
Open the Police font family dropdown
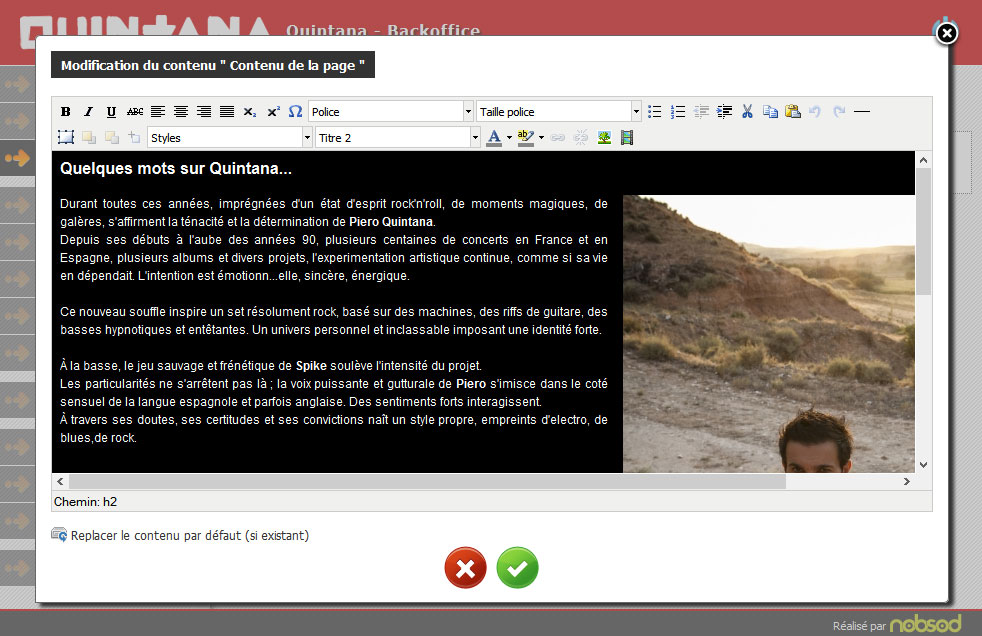point(391,111)
